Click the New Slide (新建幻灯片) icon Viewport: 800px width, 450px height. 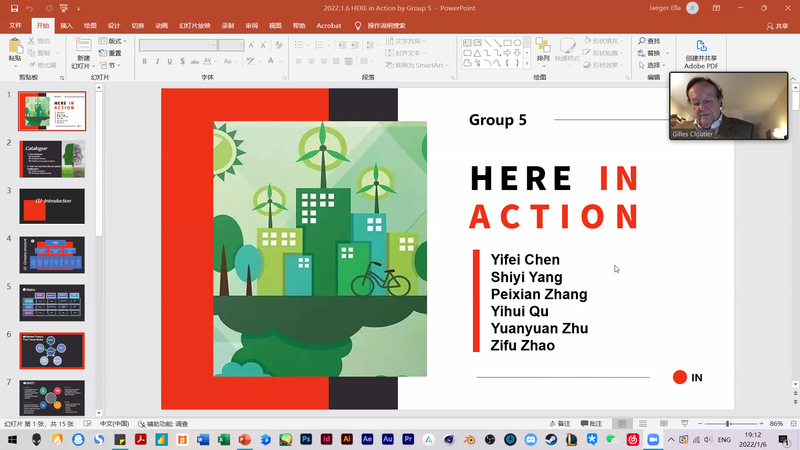pyautogui.click(x=82, y=46)
